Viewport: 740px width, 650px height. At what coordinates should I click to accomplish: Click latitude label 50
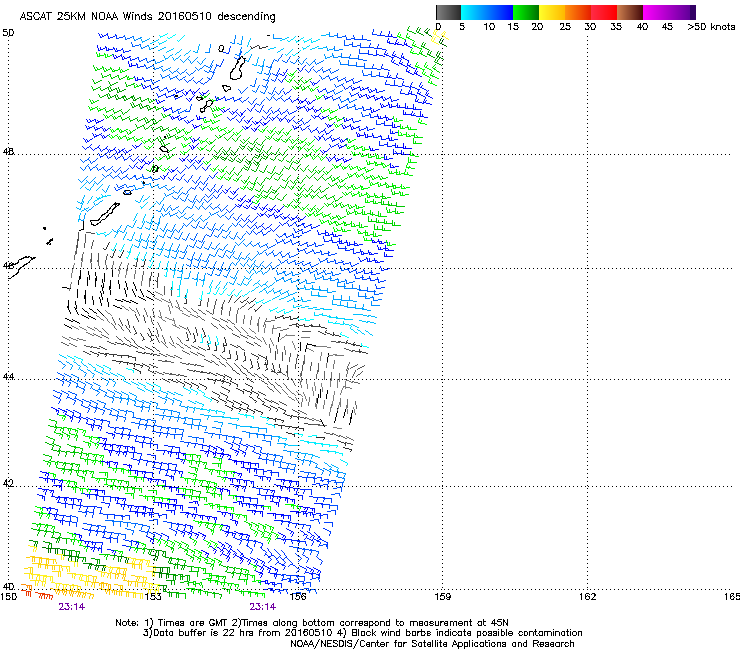click(8, 33)
